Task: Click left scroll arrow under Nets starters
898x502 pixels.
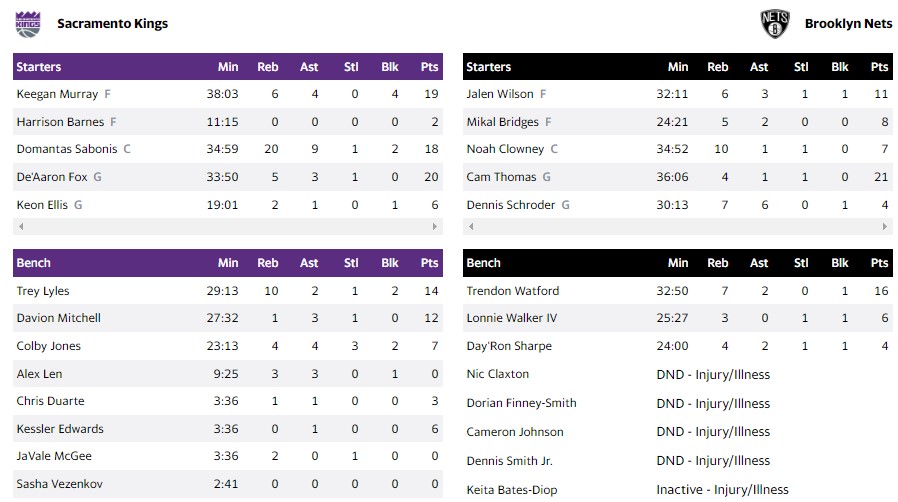Action: pos(471,227)
